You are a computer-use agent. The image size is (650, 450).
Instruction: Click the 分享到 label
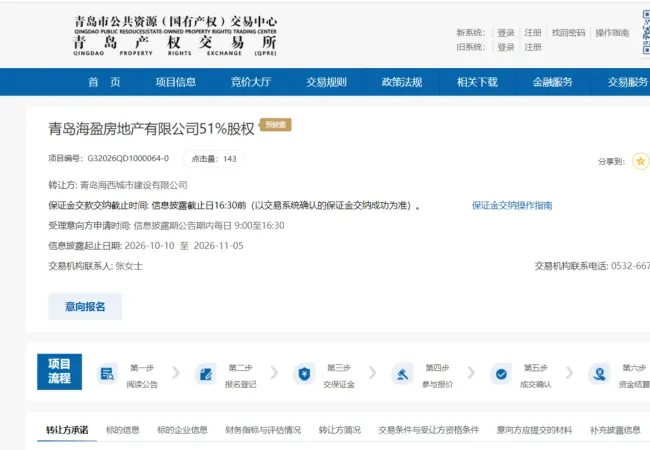(x=611, y=162)
